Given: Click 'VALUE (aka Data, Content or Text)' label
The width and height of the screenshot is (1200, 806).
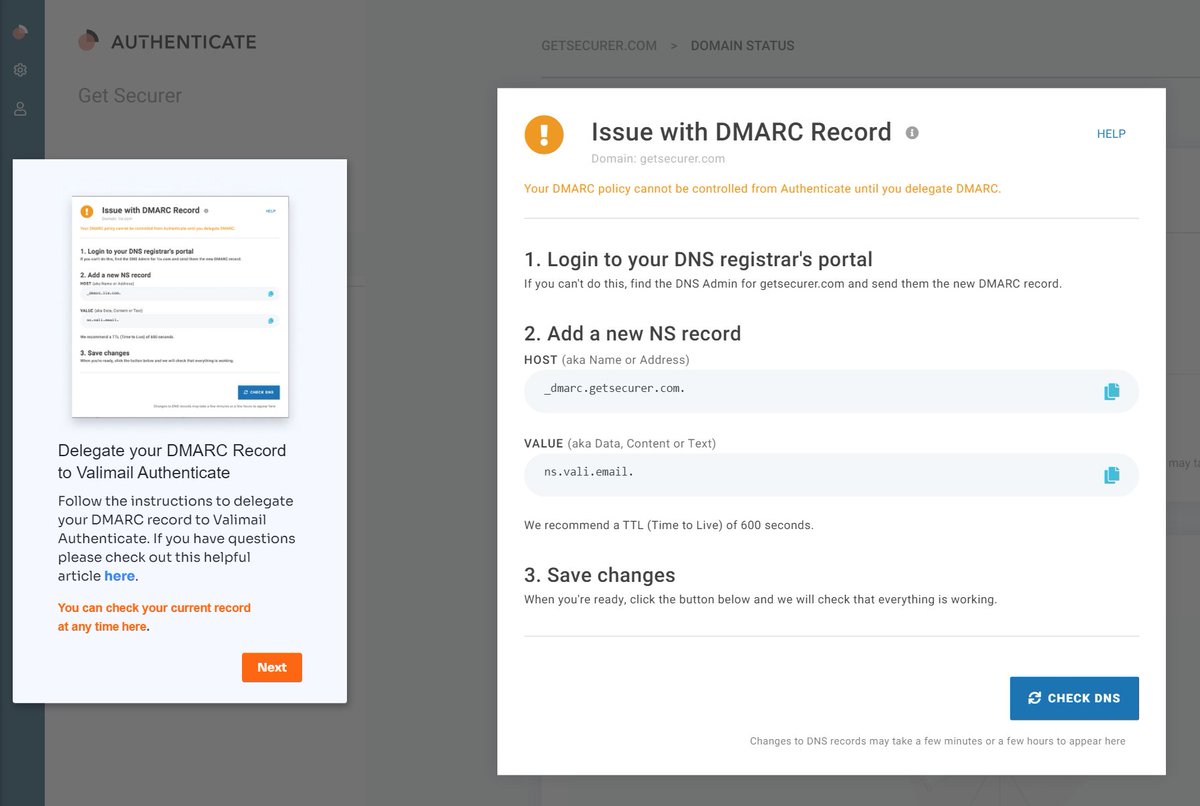Looking at the screenshot, I should coord(620,443).
